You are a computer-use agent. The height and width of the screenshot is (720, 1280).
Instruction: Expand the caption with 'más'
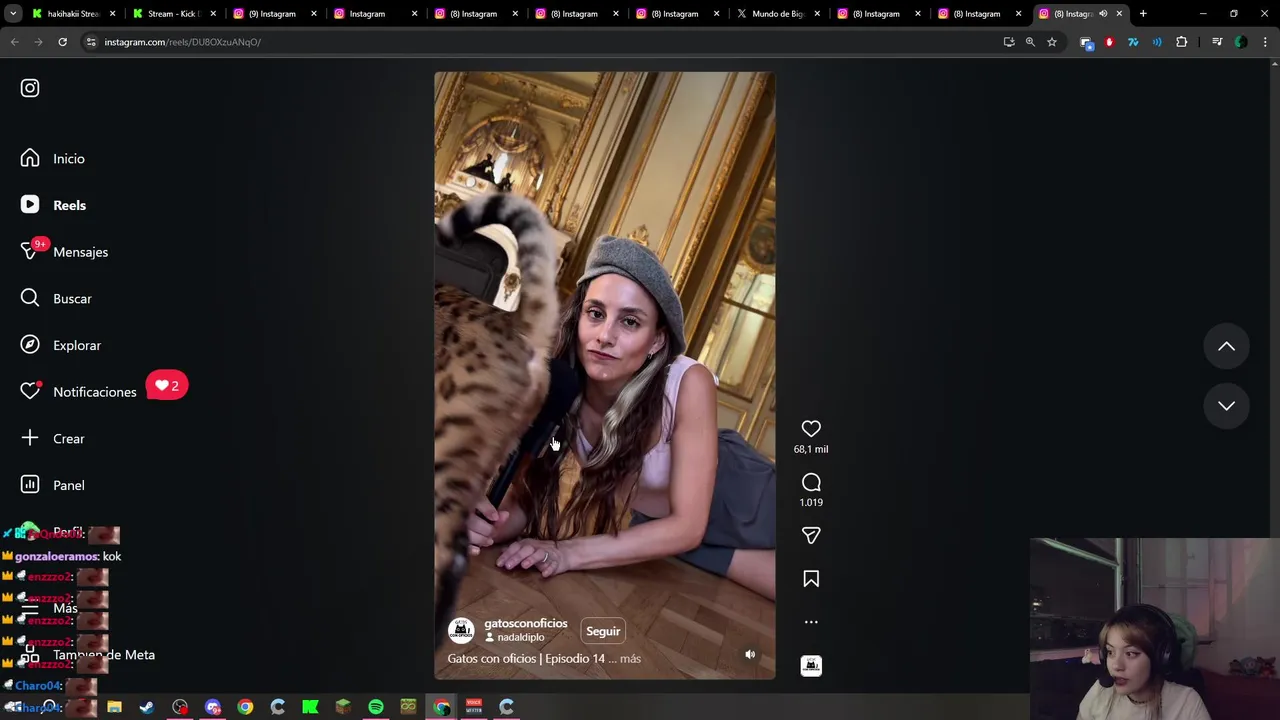tap(630, 659)
